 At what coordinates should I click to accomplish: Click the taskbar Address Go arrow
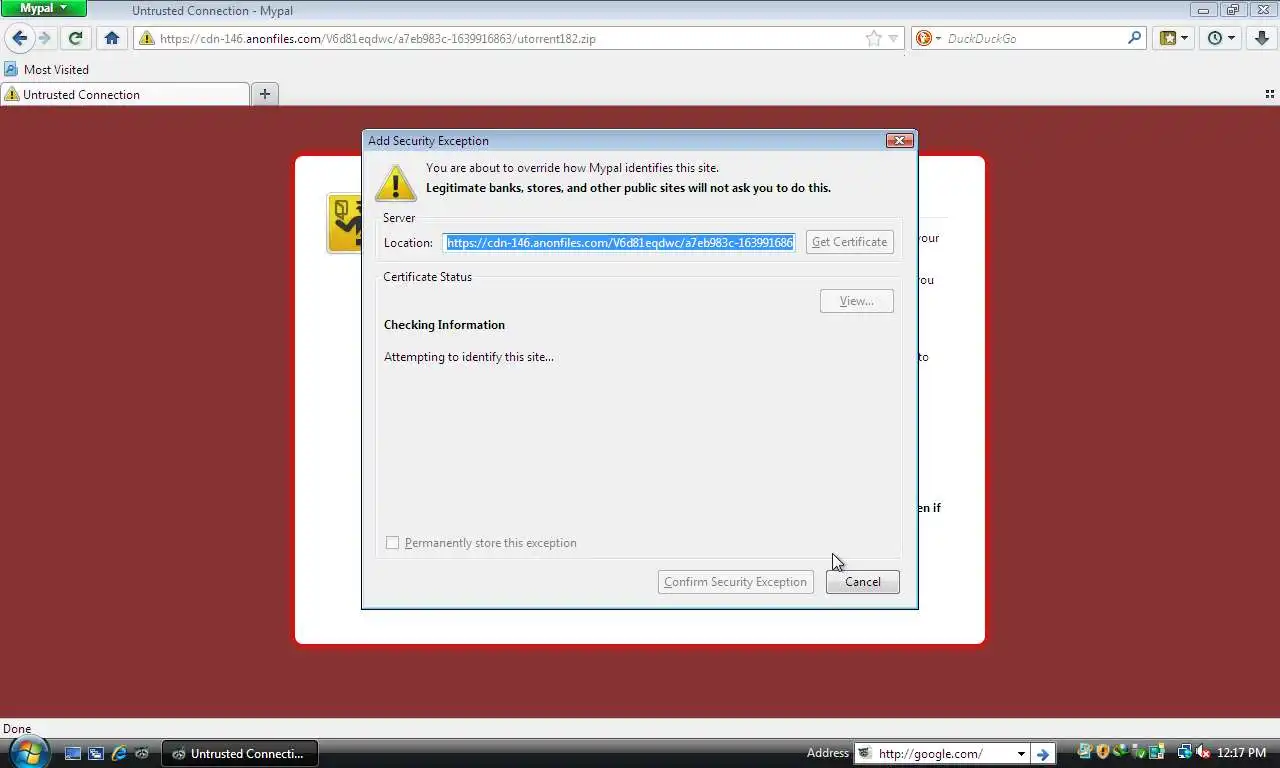pyautogui.click(x=1042, y=753)
